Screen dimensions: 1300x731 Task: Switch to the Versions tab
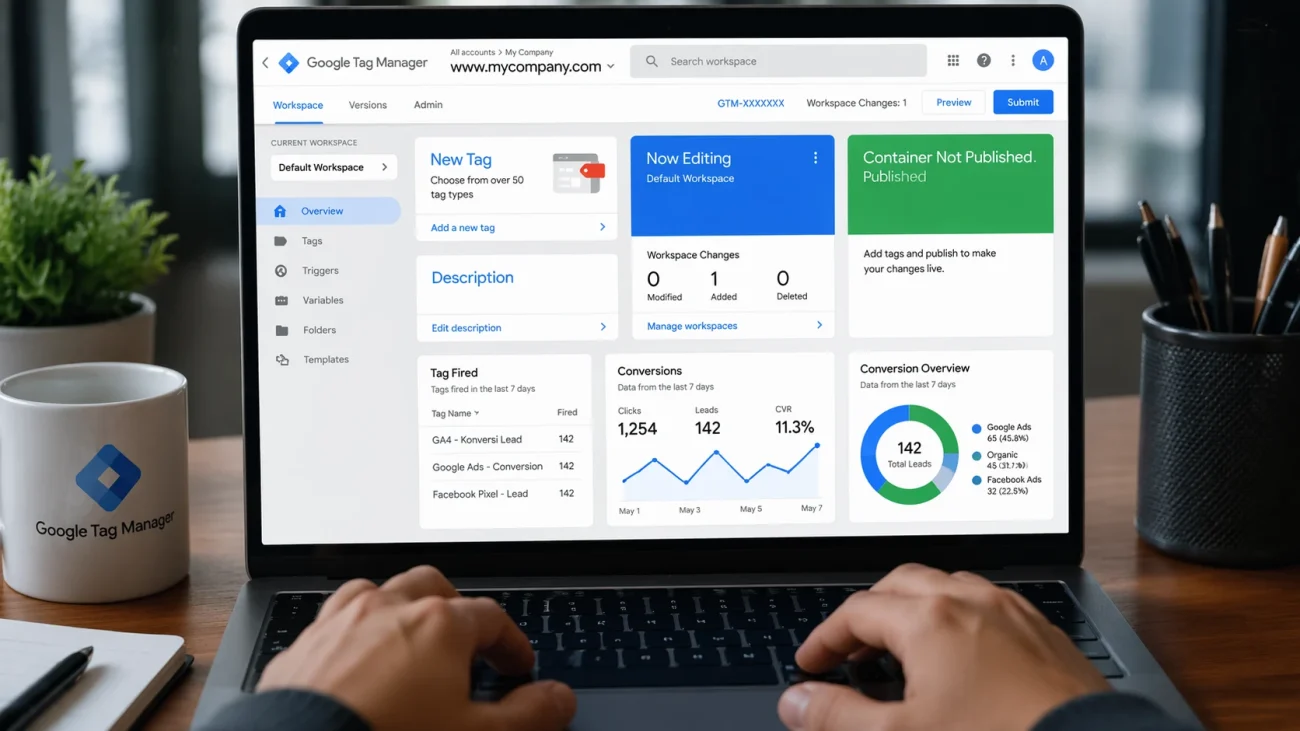367,105
